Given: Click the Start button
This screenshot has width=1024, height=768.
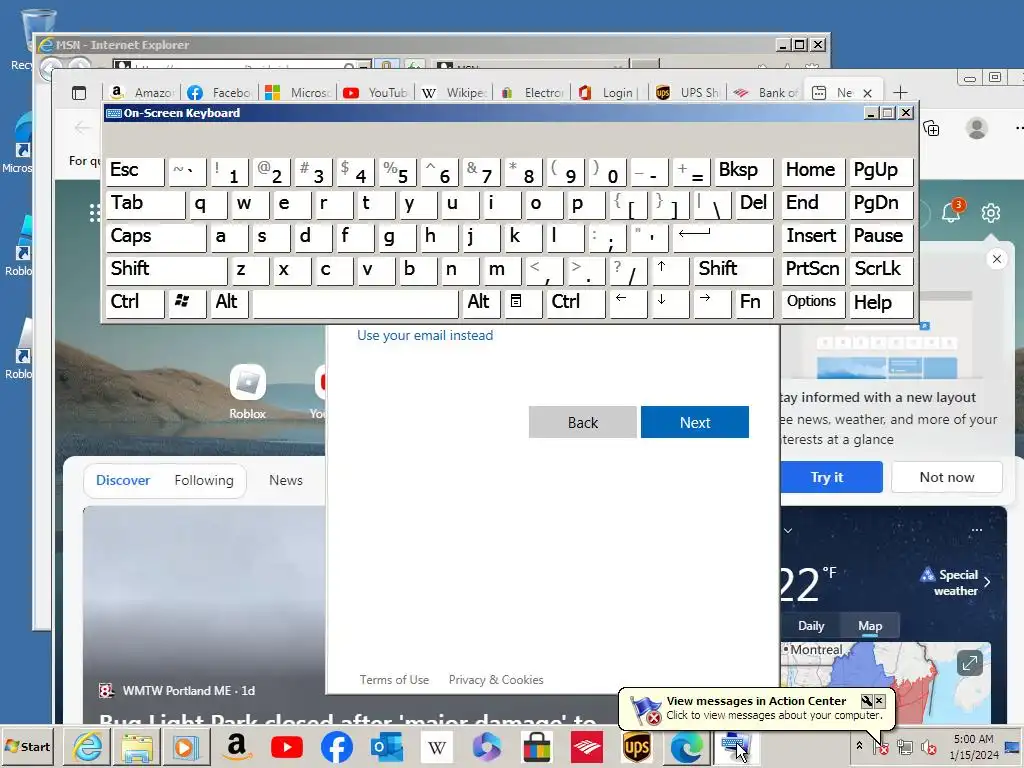Looking at the screenshot, I should coord(28,746).
